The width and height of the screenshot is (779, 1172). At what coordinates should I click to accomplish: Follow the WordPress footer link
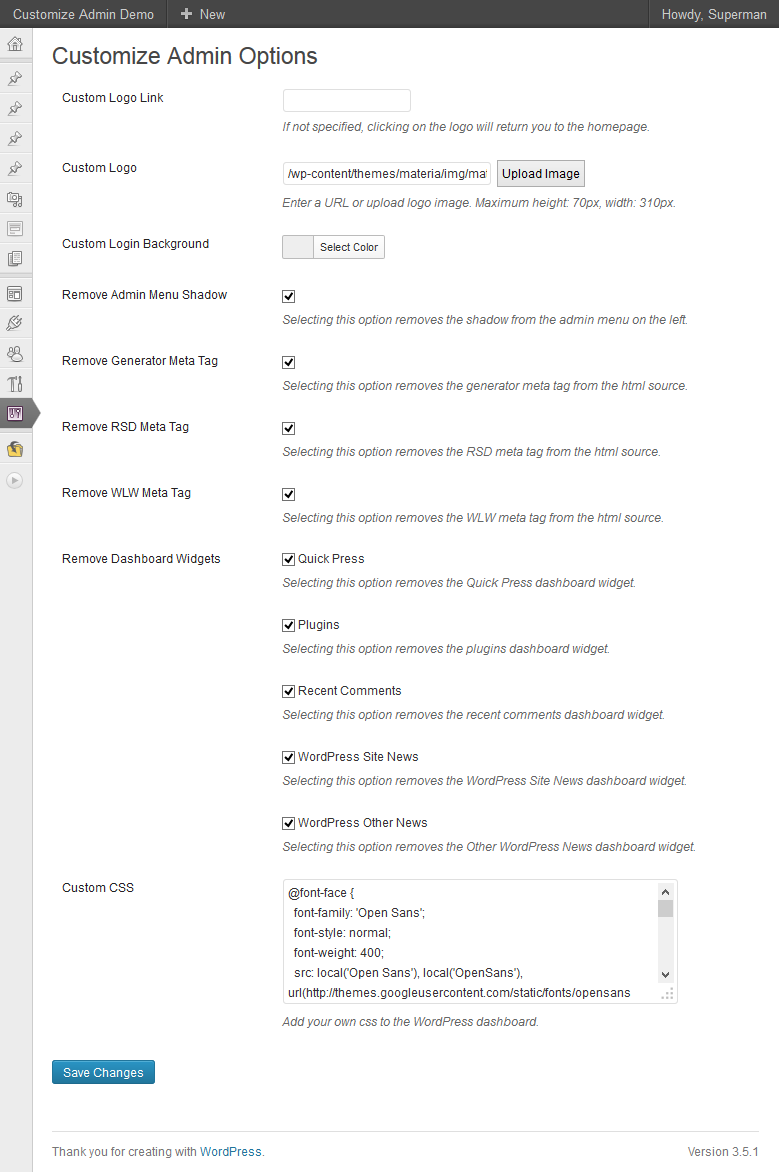pyautogui.click(x=230, y=1152)
